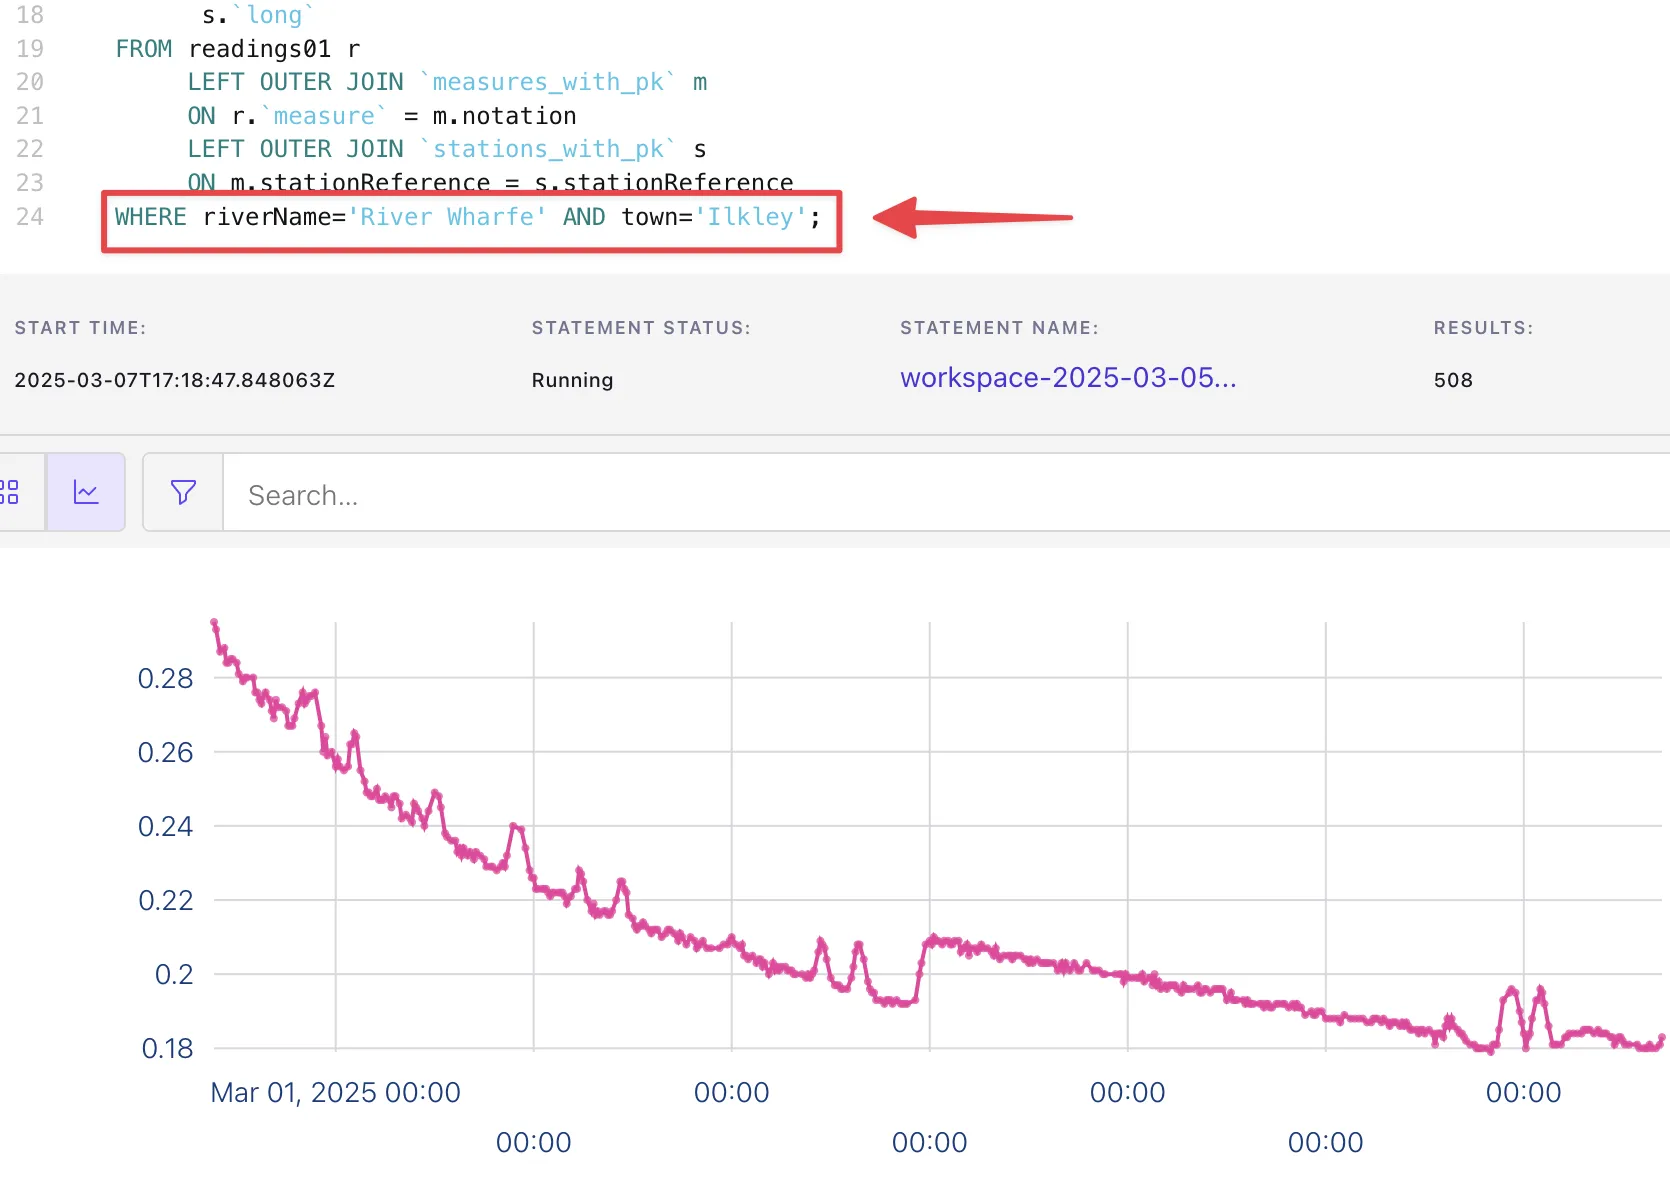The width and height of the screenshot is (1670, 1178).
Task: Open the filter funnel icon
Action: [183, 492]
